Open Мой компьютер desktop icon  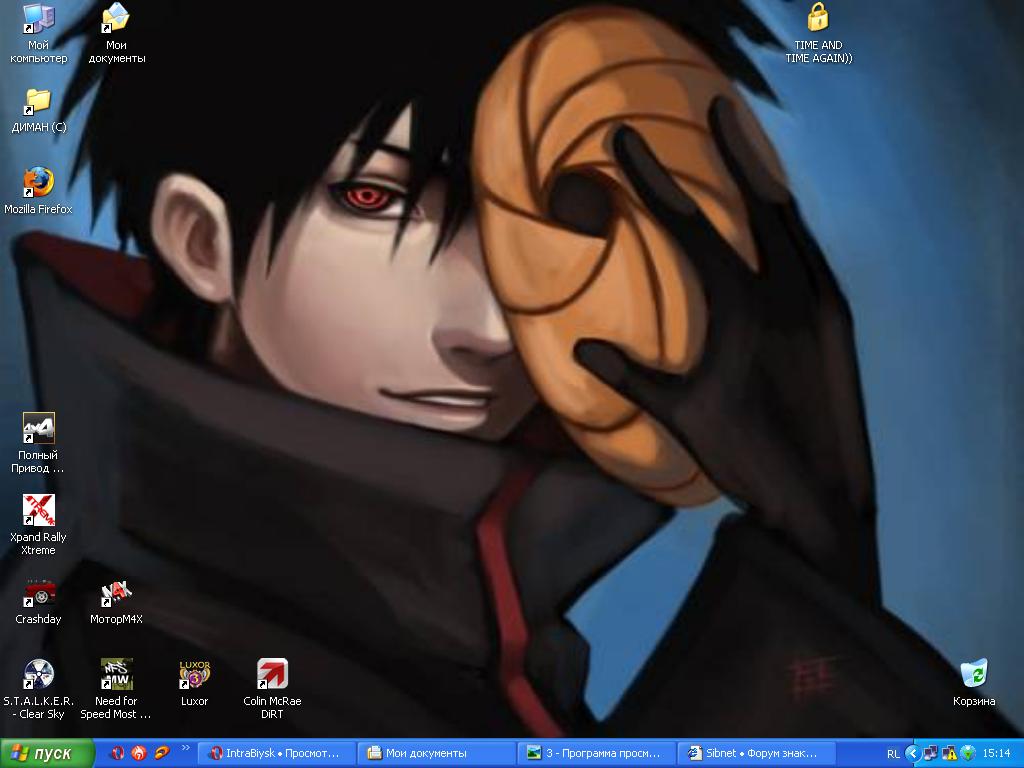pyautogui.click(x=38, y=19)
